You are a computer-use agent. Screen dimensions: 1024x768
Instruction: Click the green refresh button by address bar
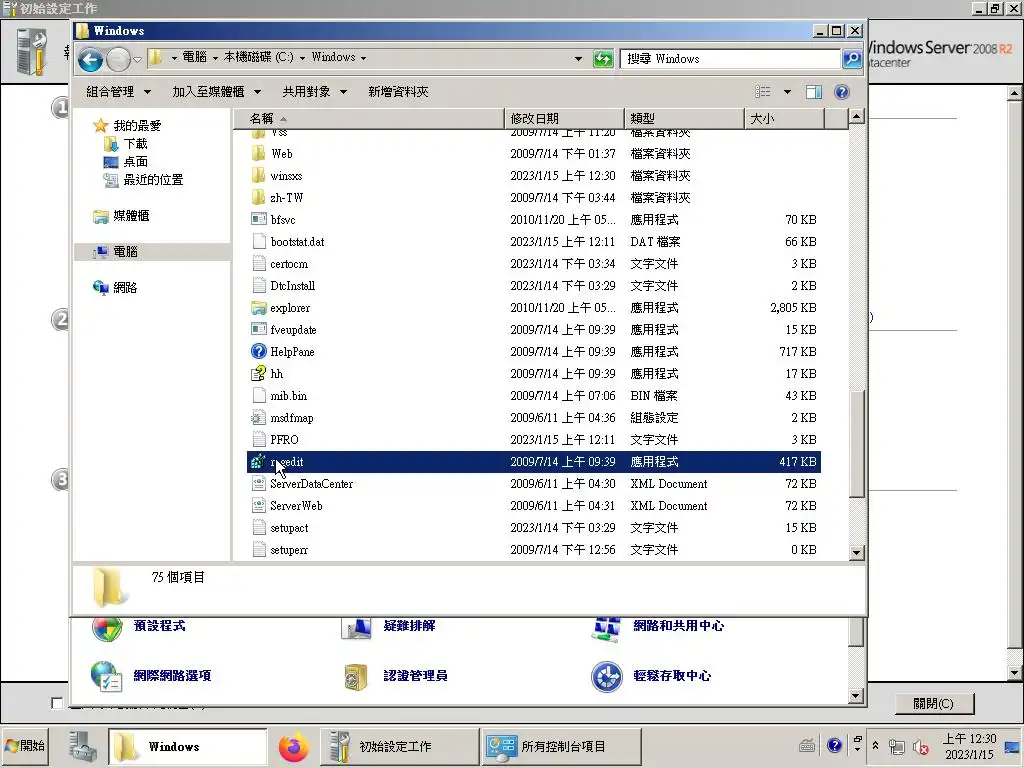tap(603, 59)
